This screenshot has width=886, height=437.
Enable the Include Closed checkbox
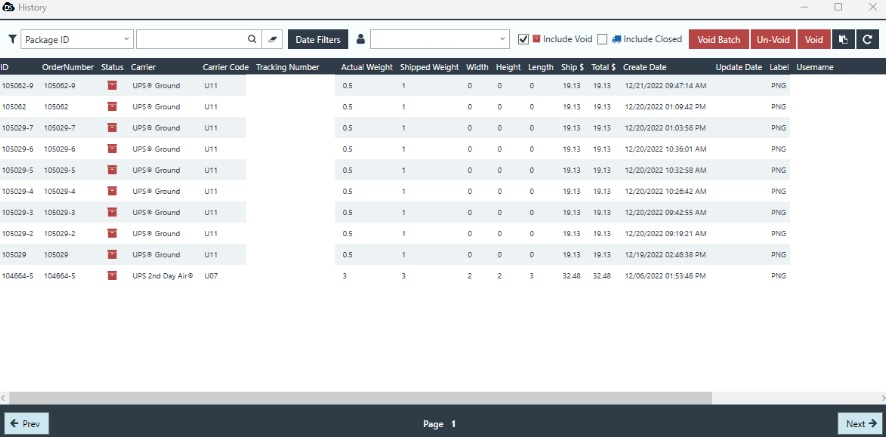pos(602,40)
